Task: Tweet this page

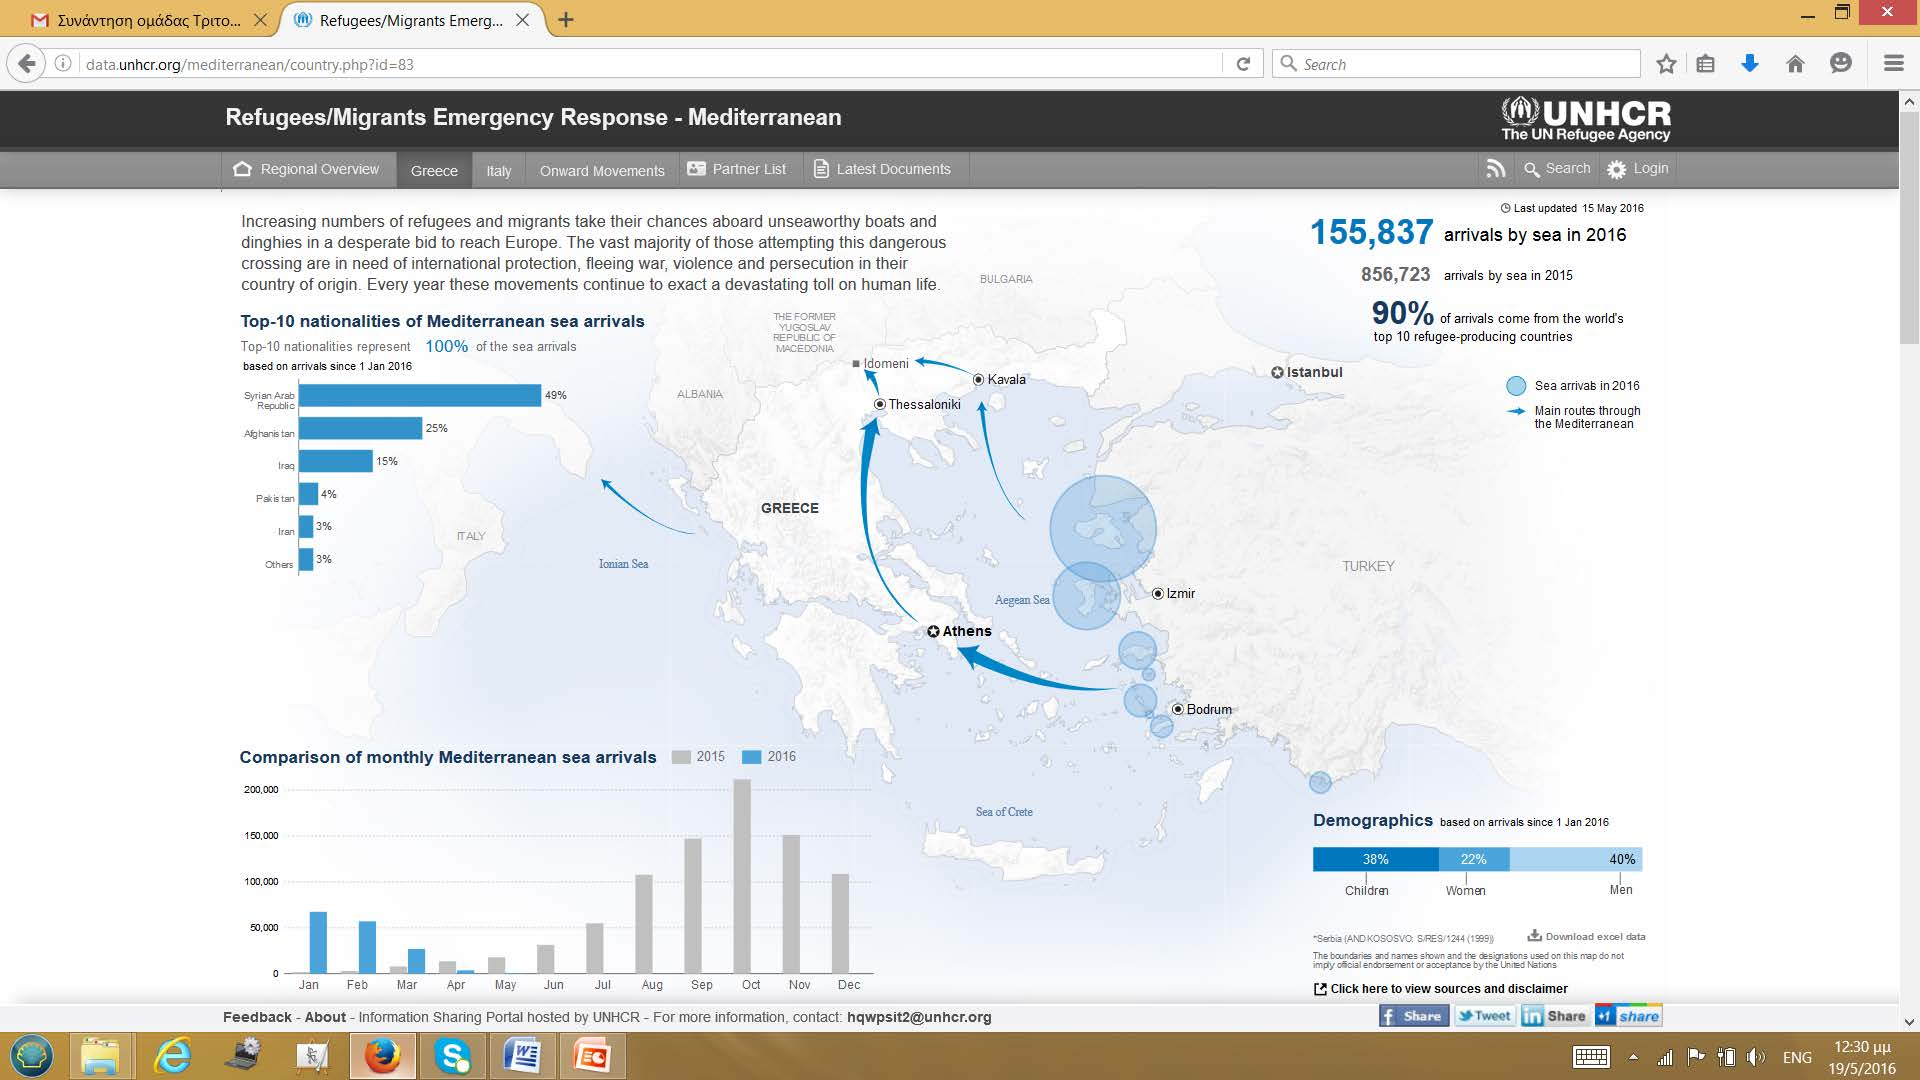Action: pyautogui.click(x=1484, y=1016)
